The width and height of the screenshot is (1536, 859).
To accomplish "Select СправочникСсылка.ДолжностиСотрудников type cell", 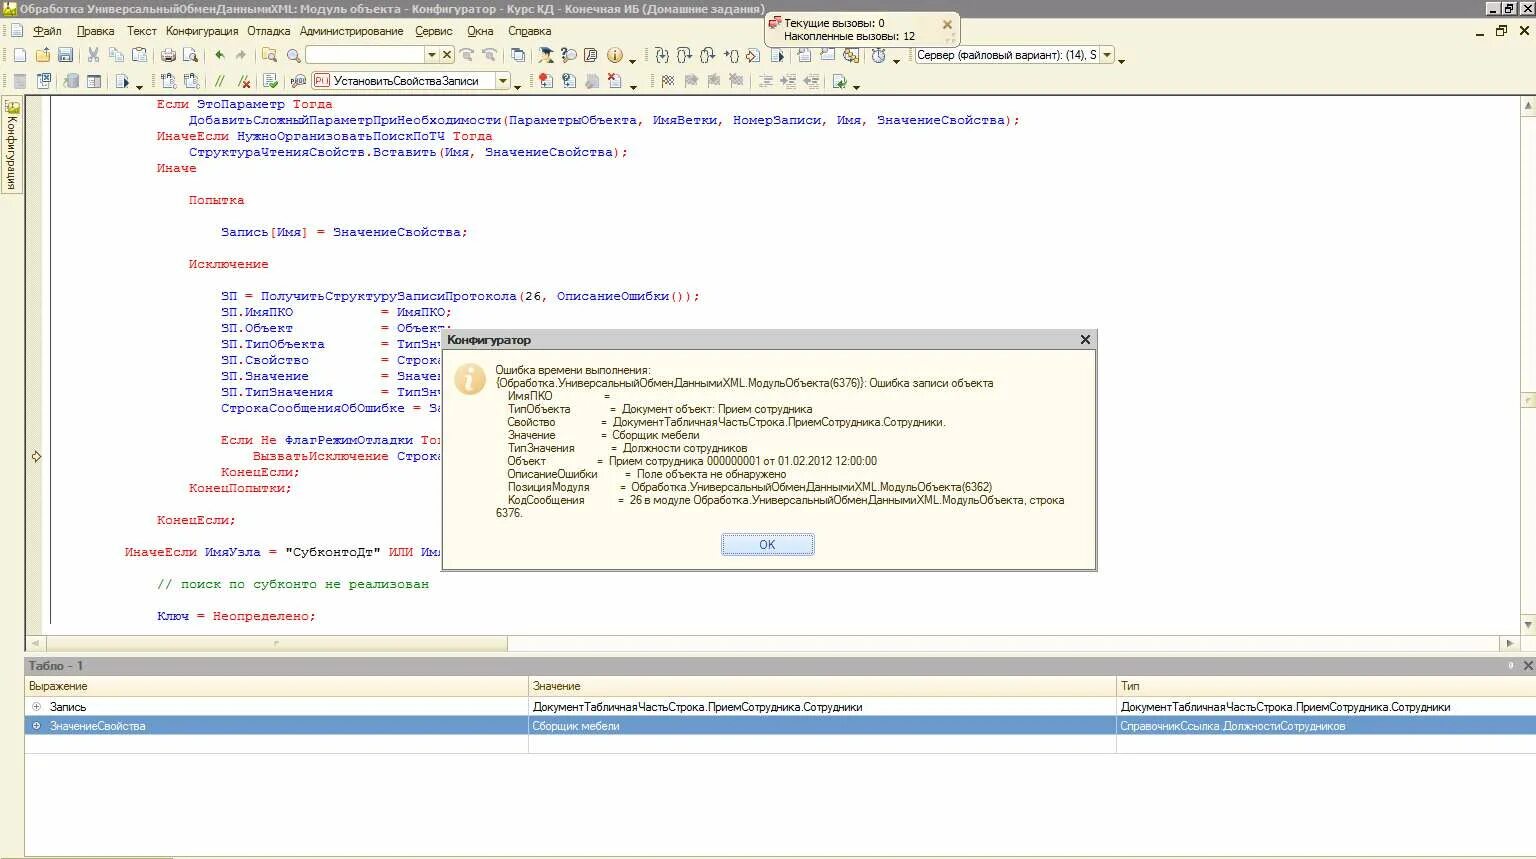I will [x=1326, y=726].
